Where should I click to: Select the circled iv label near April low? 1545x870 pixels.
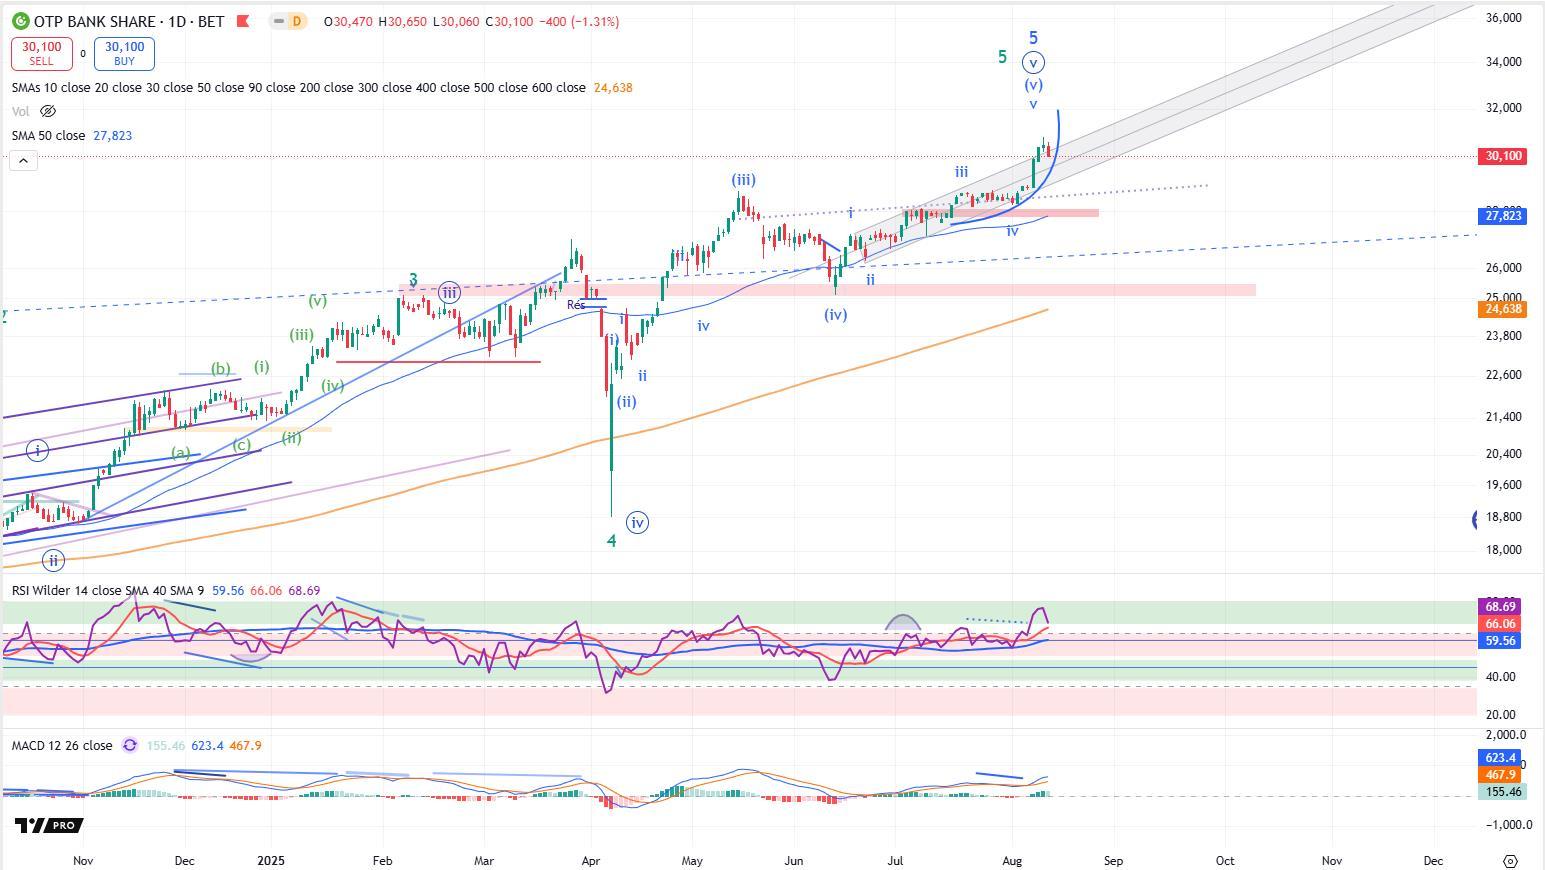click(637, 522)
